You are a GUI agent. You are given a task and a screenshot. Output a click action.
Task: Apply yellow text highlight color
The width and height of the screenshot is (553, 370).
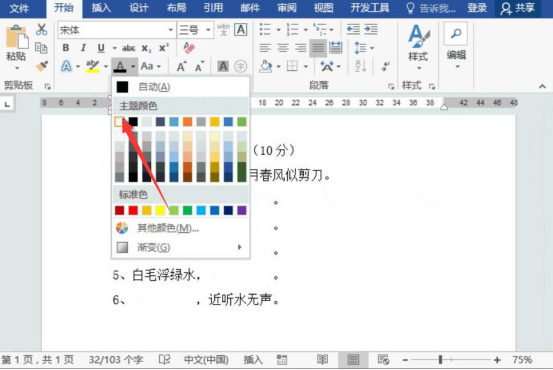point(93,66)
